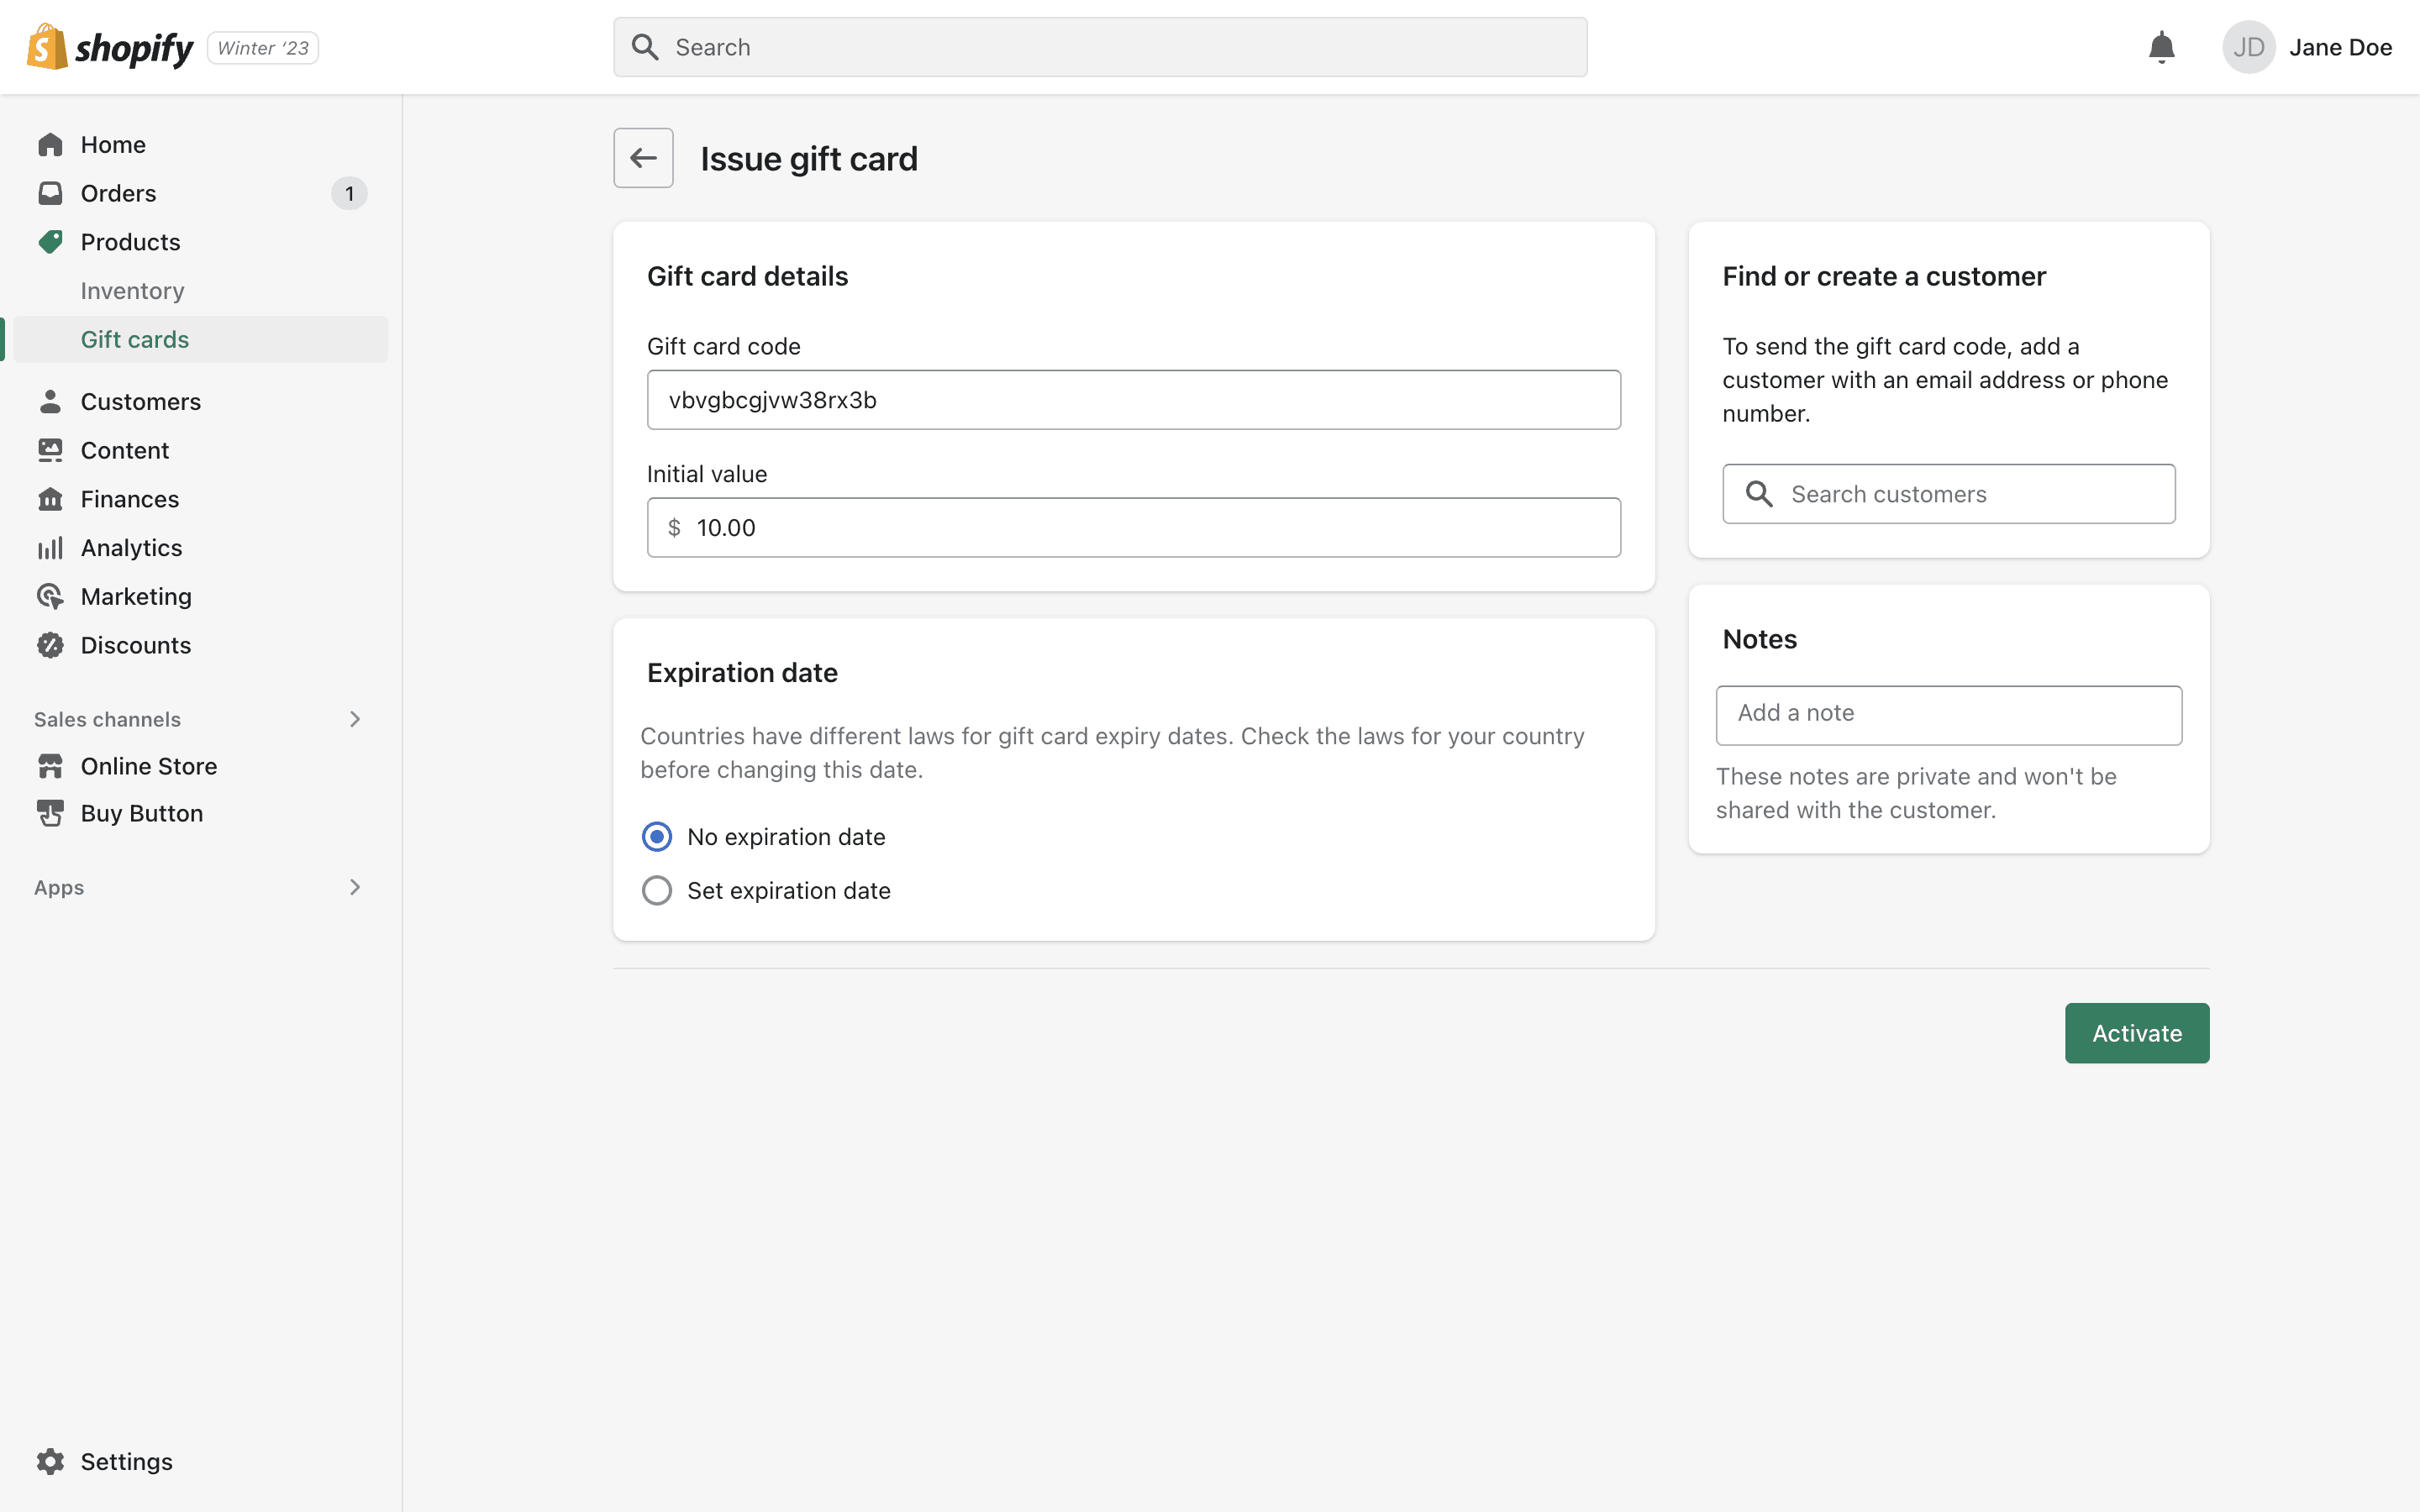Click the Online Store storefront icon
The image size is (2420, 1512).
coord(50,766)
